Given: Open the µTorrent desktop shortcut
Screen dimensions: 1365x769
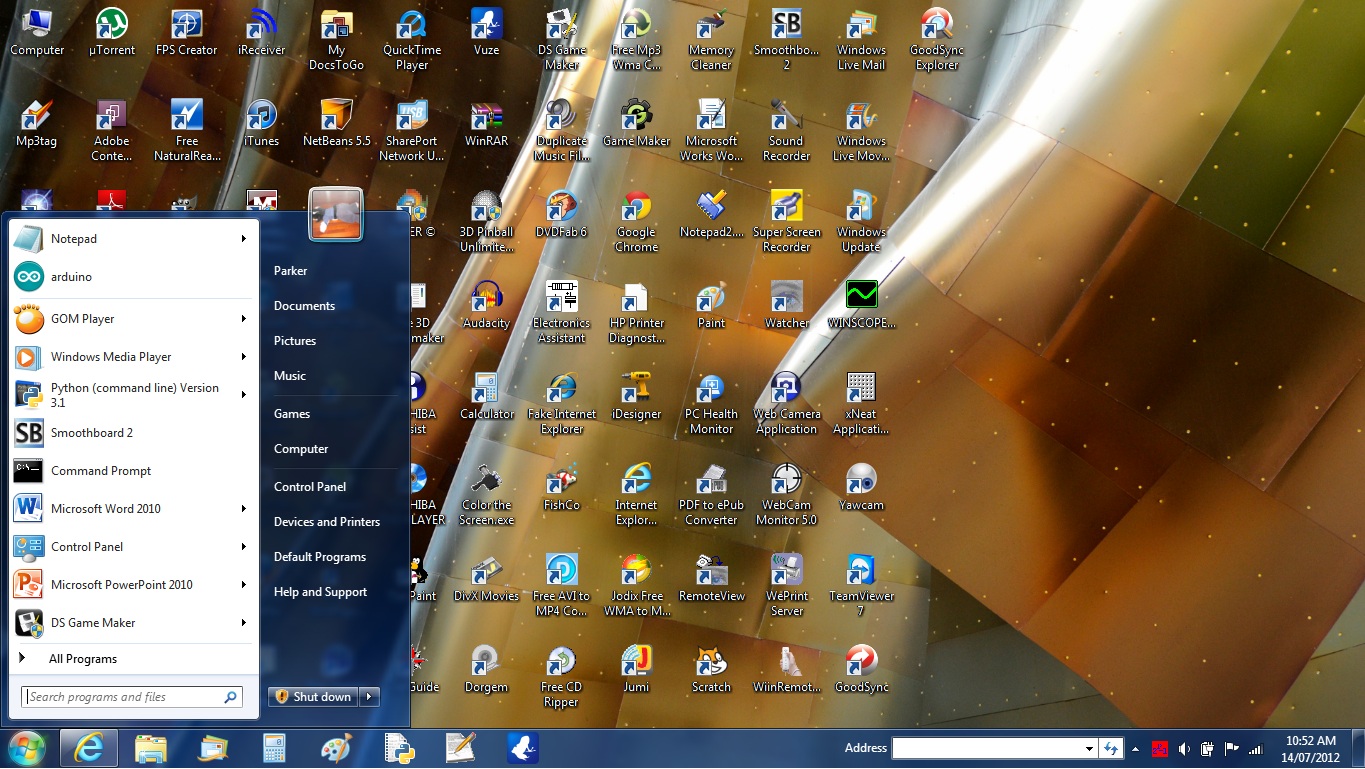Looking at the screenshot, I should click(112, 31).
